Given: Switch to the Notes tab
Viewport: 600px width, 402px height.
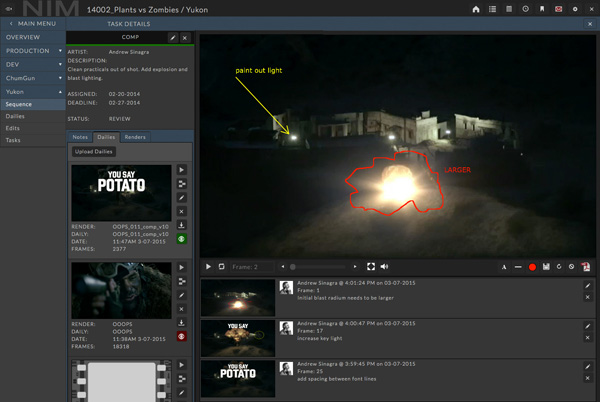Looking at the screenshot, I should [80, 137].
